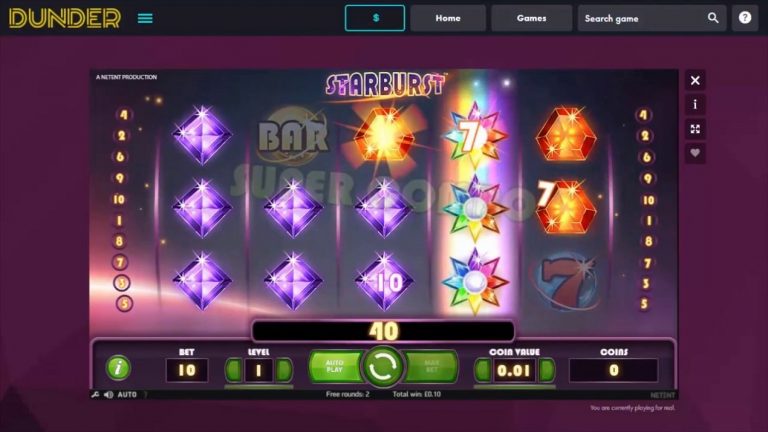Add Starburst to favorites with heart icon
This screenshot has width=768, height=432.
[x=695, y=153]
